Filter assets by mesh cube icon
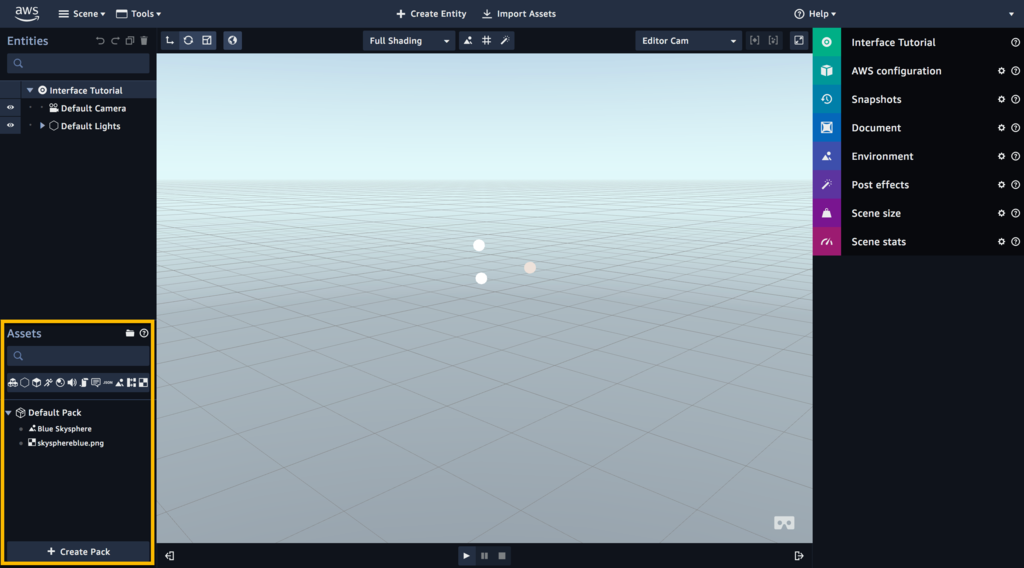 coord(37,383)
